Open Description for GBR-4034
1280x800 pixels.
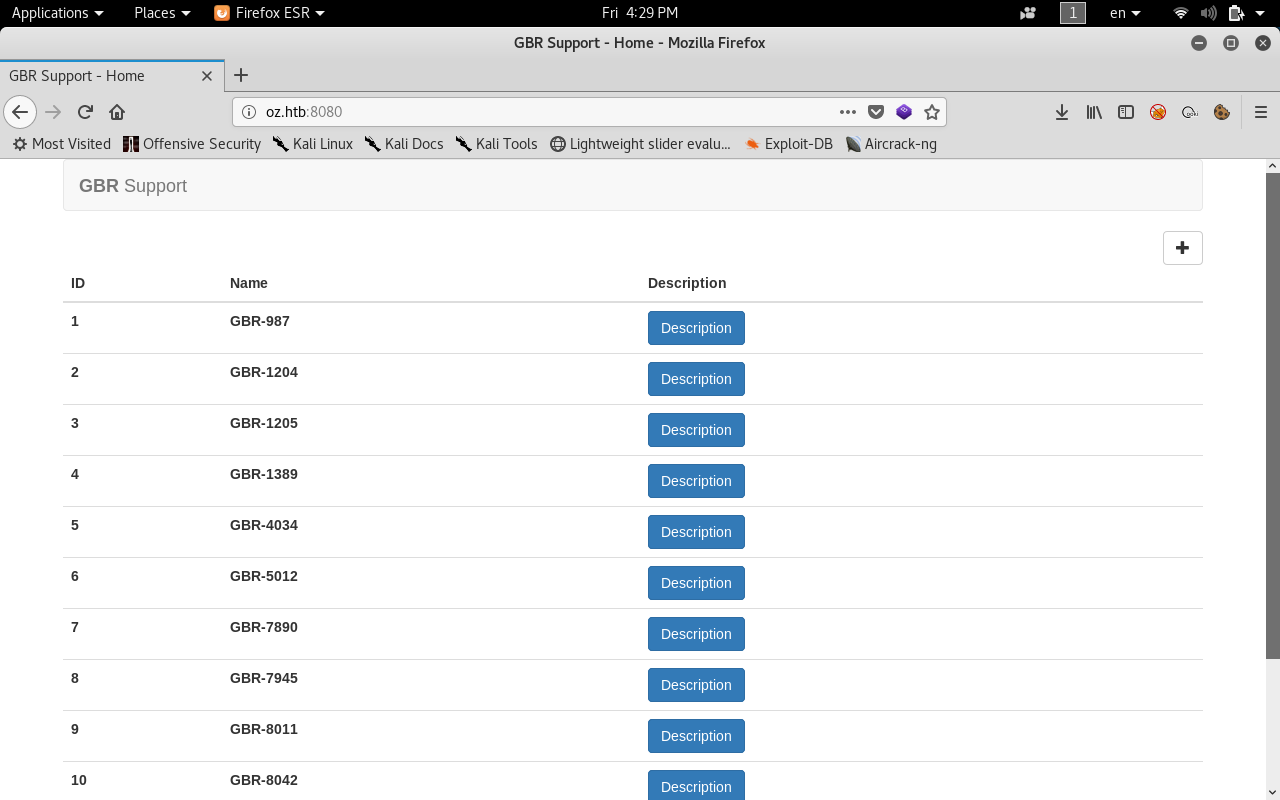click(696, 532)
